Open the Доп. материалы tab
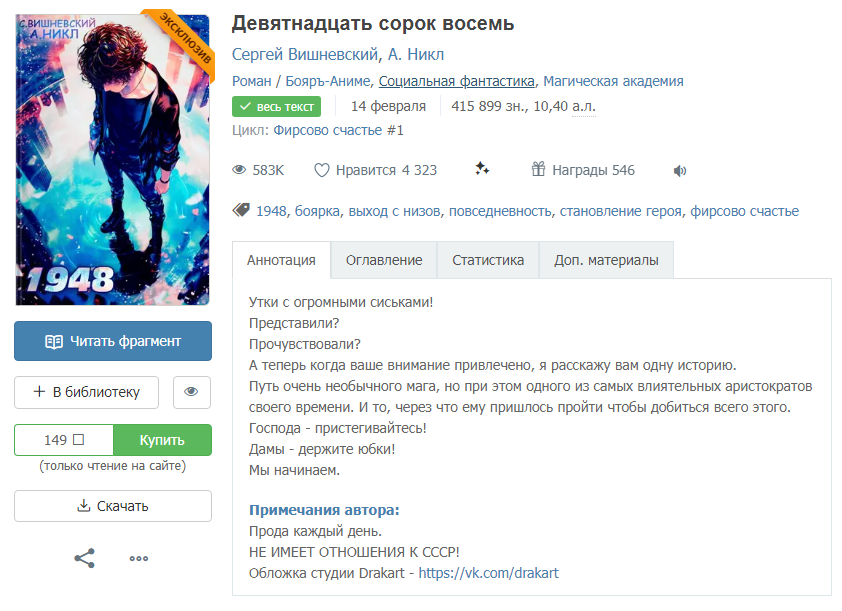842x611 pixels. click(x=606, y=260)
